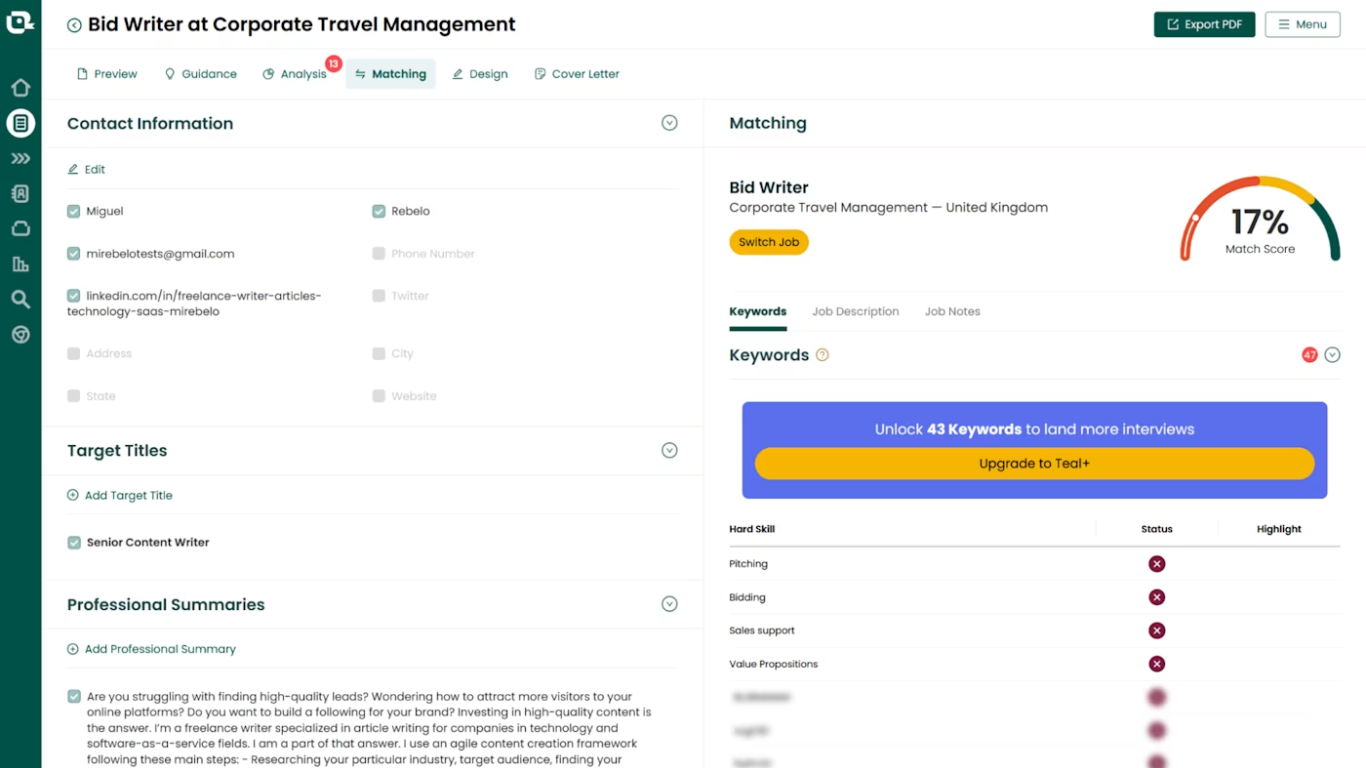The image size is (1366, 768).
Task: Collapse the Contact Information section
Action: click(669, 123)
